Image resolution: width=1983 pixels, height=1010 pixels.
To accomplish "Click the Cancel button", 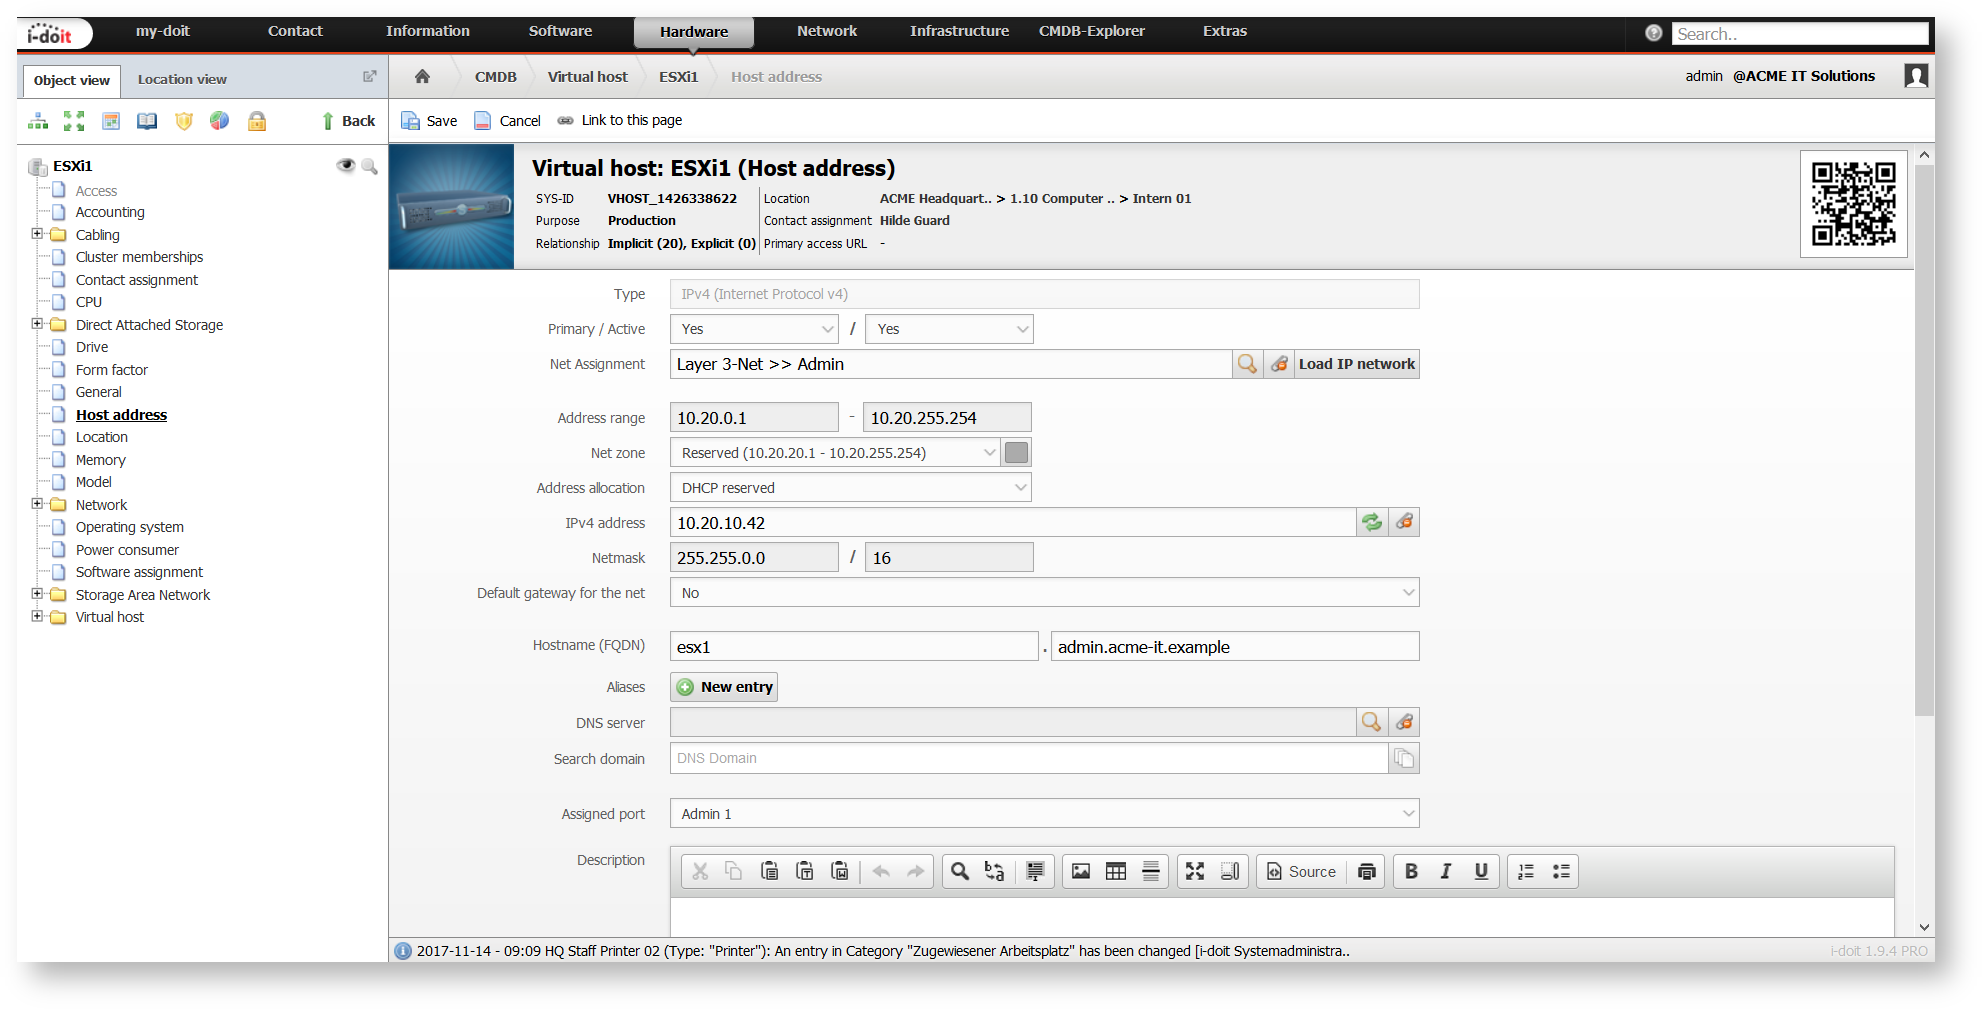I will 507,121.
